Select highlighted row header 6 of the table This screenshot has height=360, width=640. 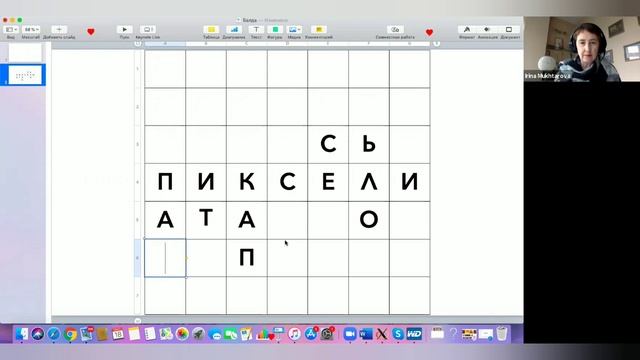(x=138, y=258)
